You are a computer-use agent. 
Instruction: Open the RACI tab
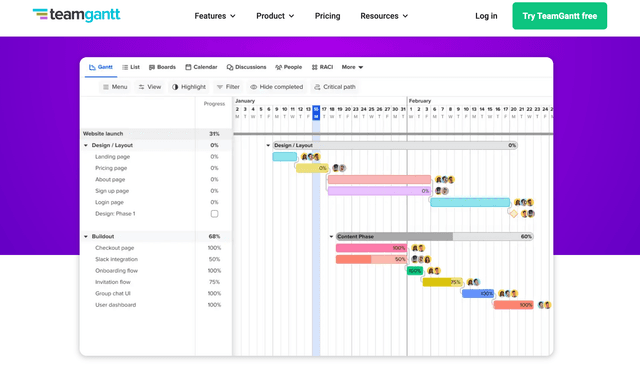pos(322,67)
